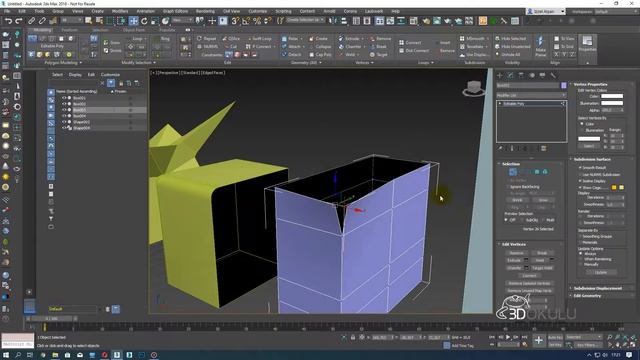
Task: Toggle the Angle Snap icon
Action: click(246, 21)
